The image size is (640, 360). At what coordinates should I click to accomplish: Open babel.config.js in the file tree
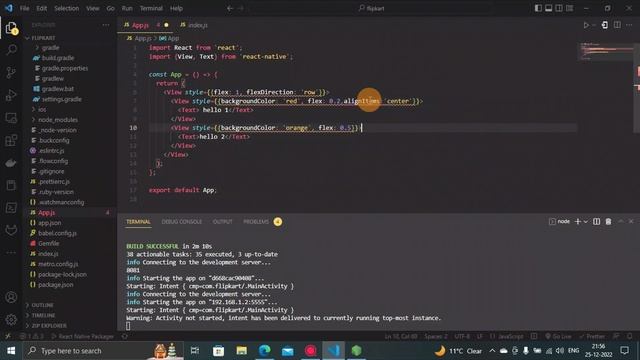(57, 233)
